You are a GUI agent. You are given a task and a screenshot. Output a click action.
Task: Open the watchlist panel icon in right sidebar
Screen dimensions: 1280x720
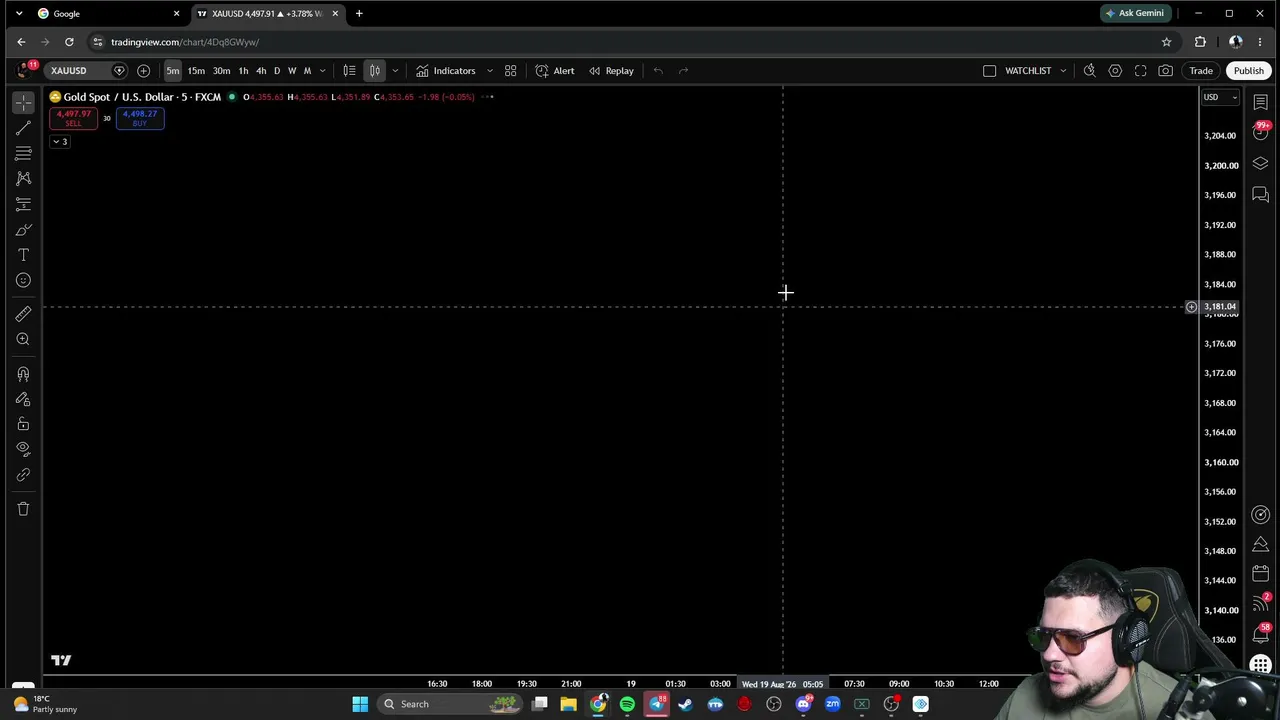click(1260, 103)
